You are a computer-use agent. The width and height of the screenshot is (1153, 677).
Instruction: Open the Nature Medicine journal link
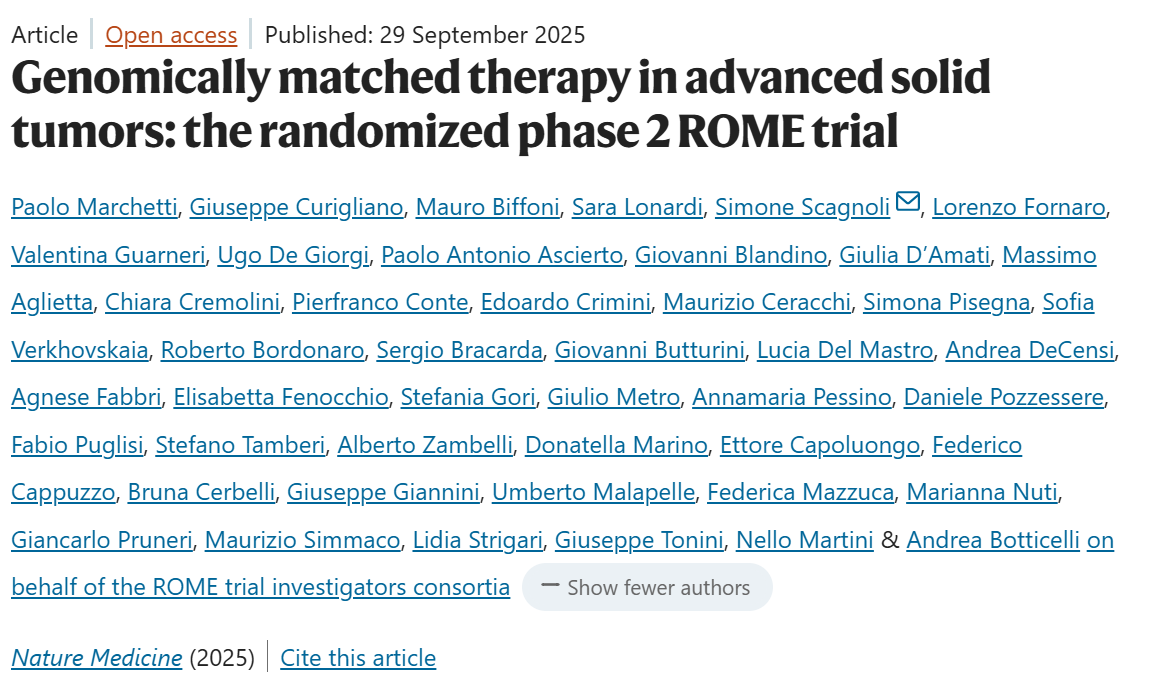pos(97,658)
